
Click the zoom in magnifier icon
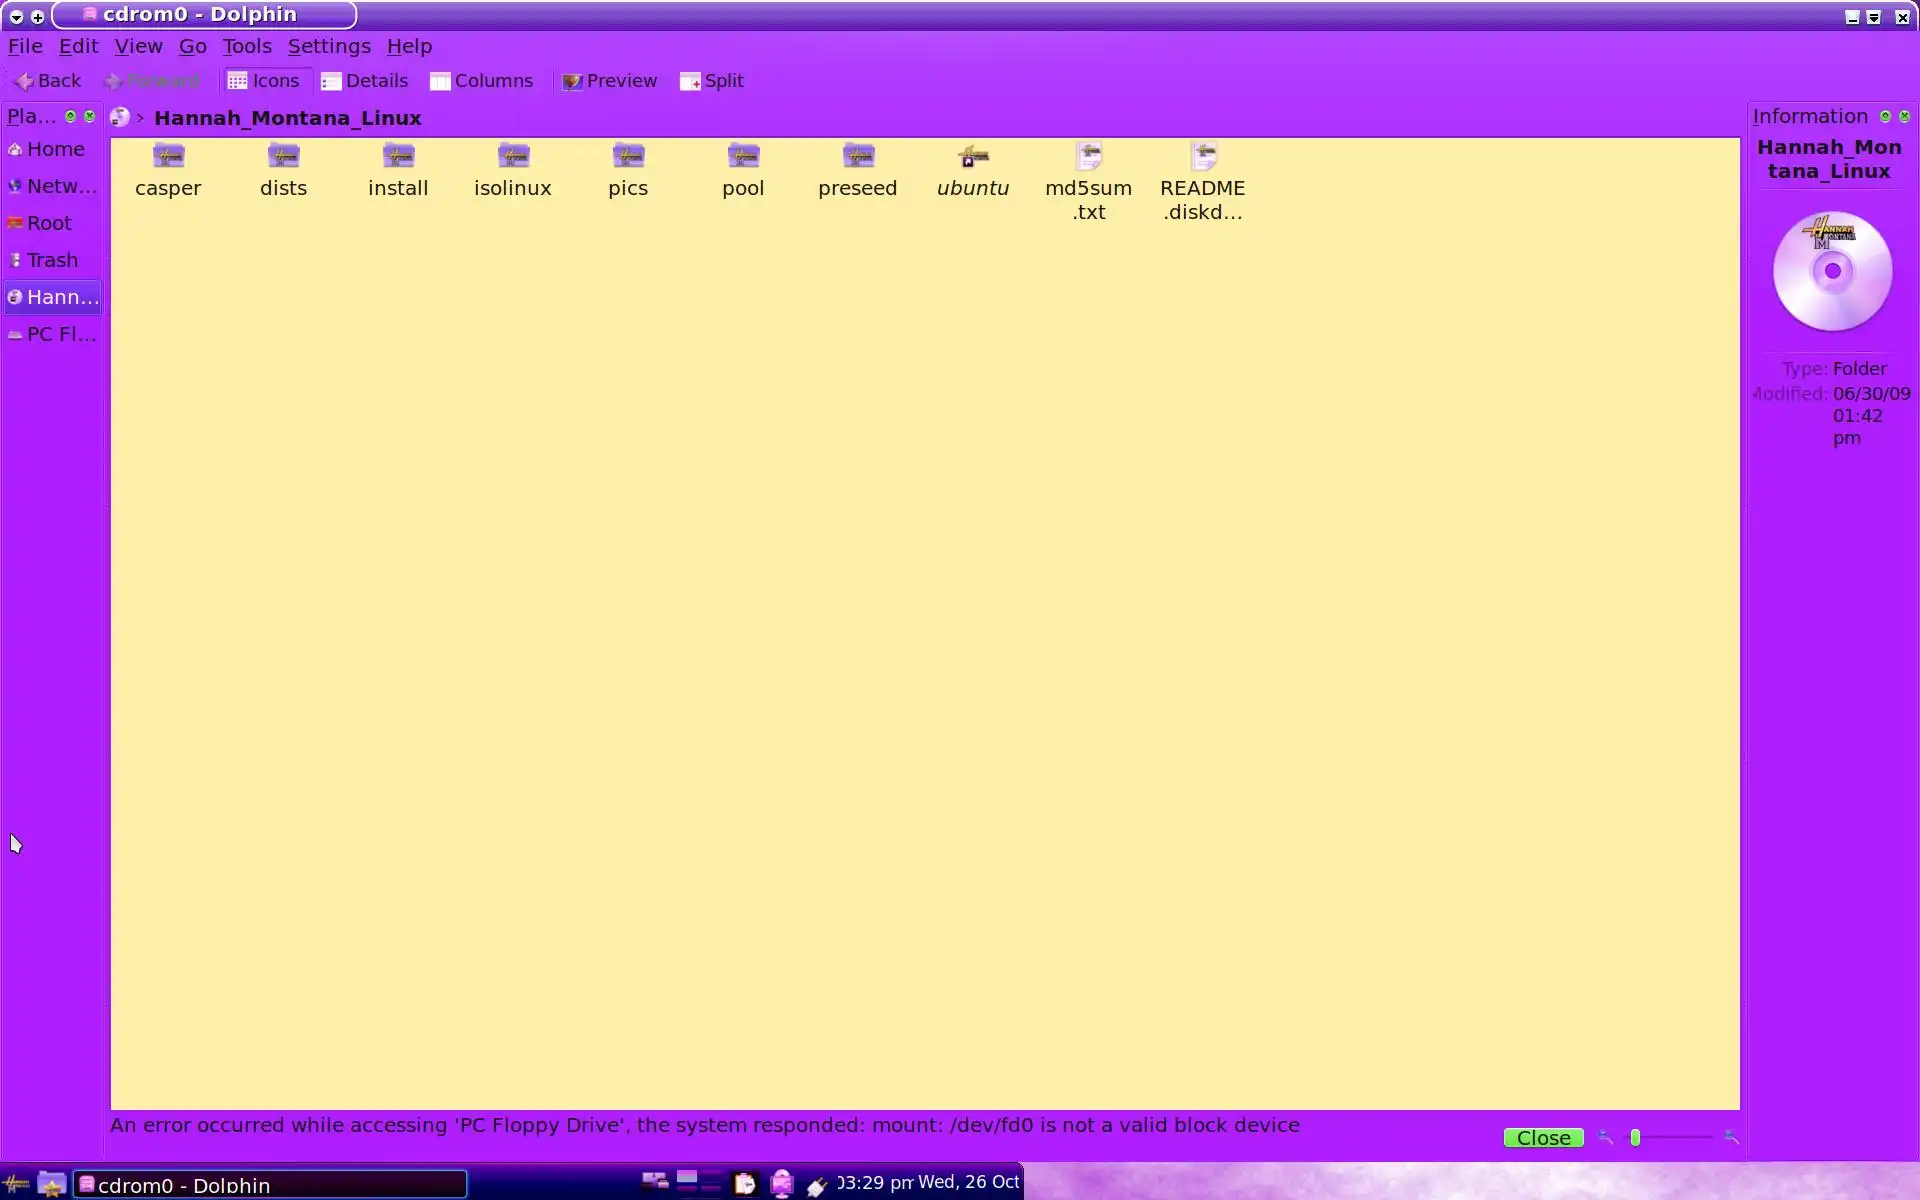(1731, 1137)
